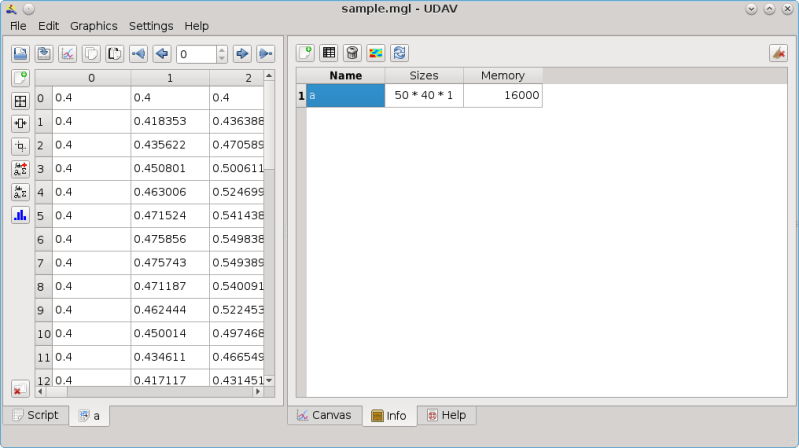Image resolution: width=799 pixels, height=448 pixels.
Task: Sort by the Name column header
Action: 345,75
